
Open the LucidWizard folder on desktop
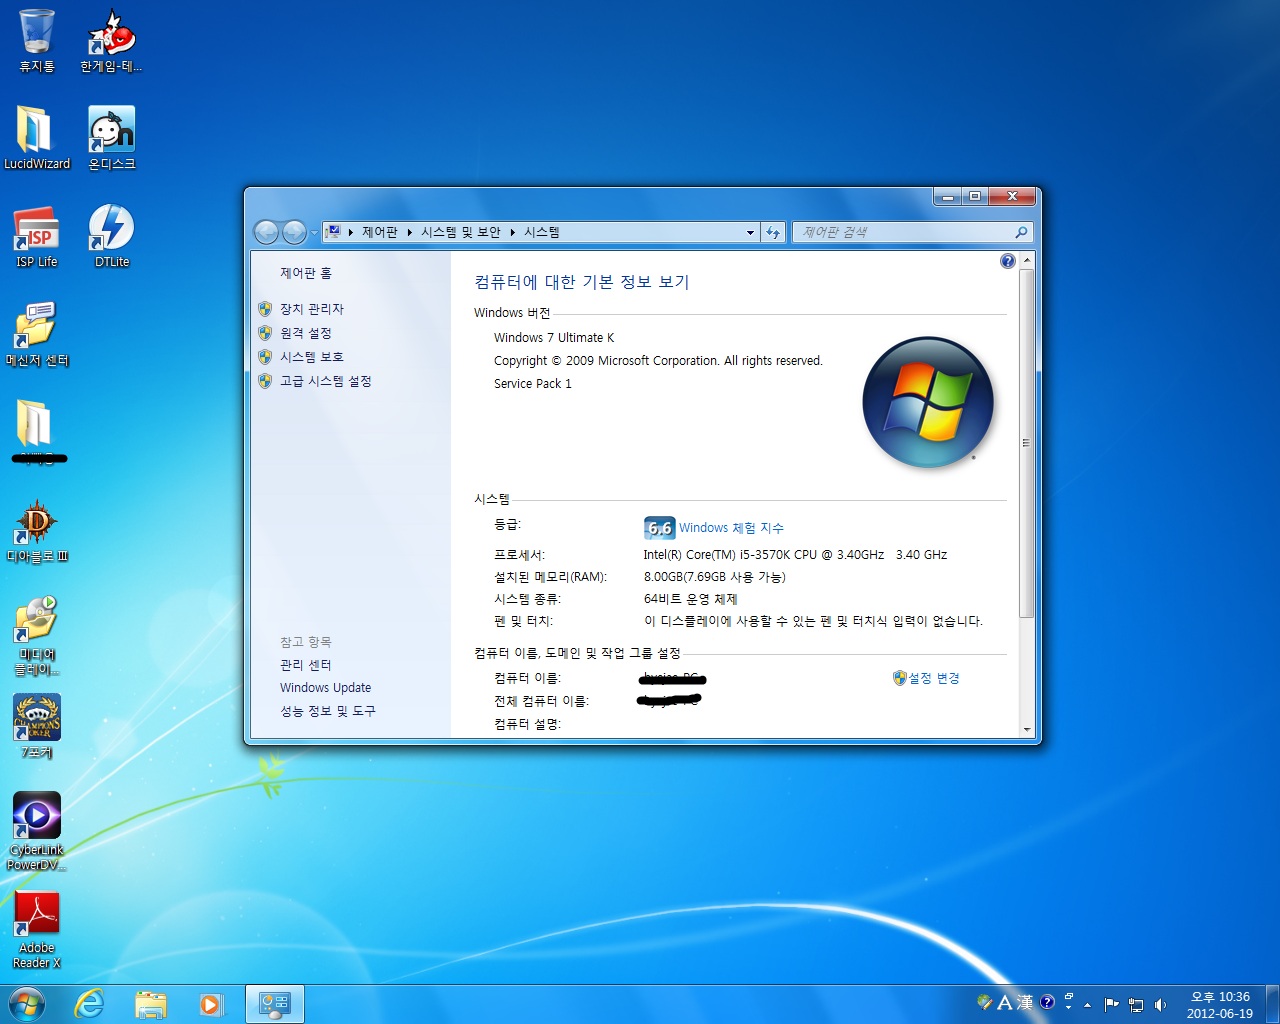pyautogui.click(x=37, y=138)
